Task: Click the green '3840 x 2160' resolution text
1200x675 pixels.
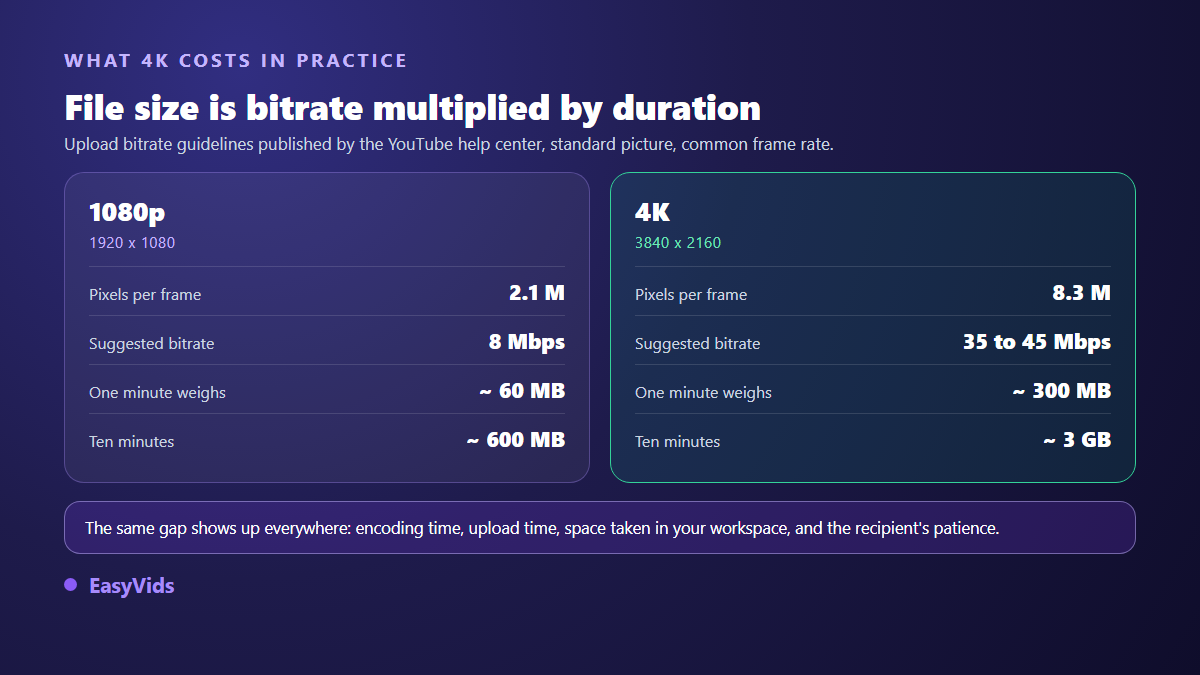Action: 678,243
